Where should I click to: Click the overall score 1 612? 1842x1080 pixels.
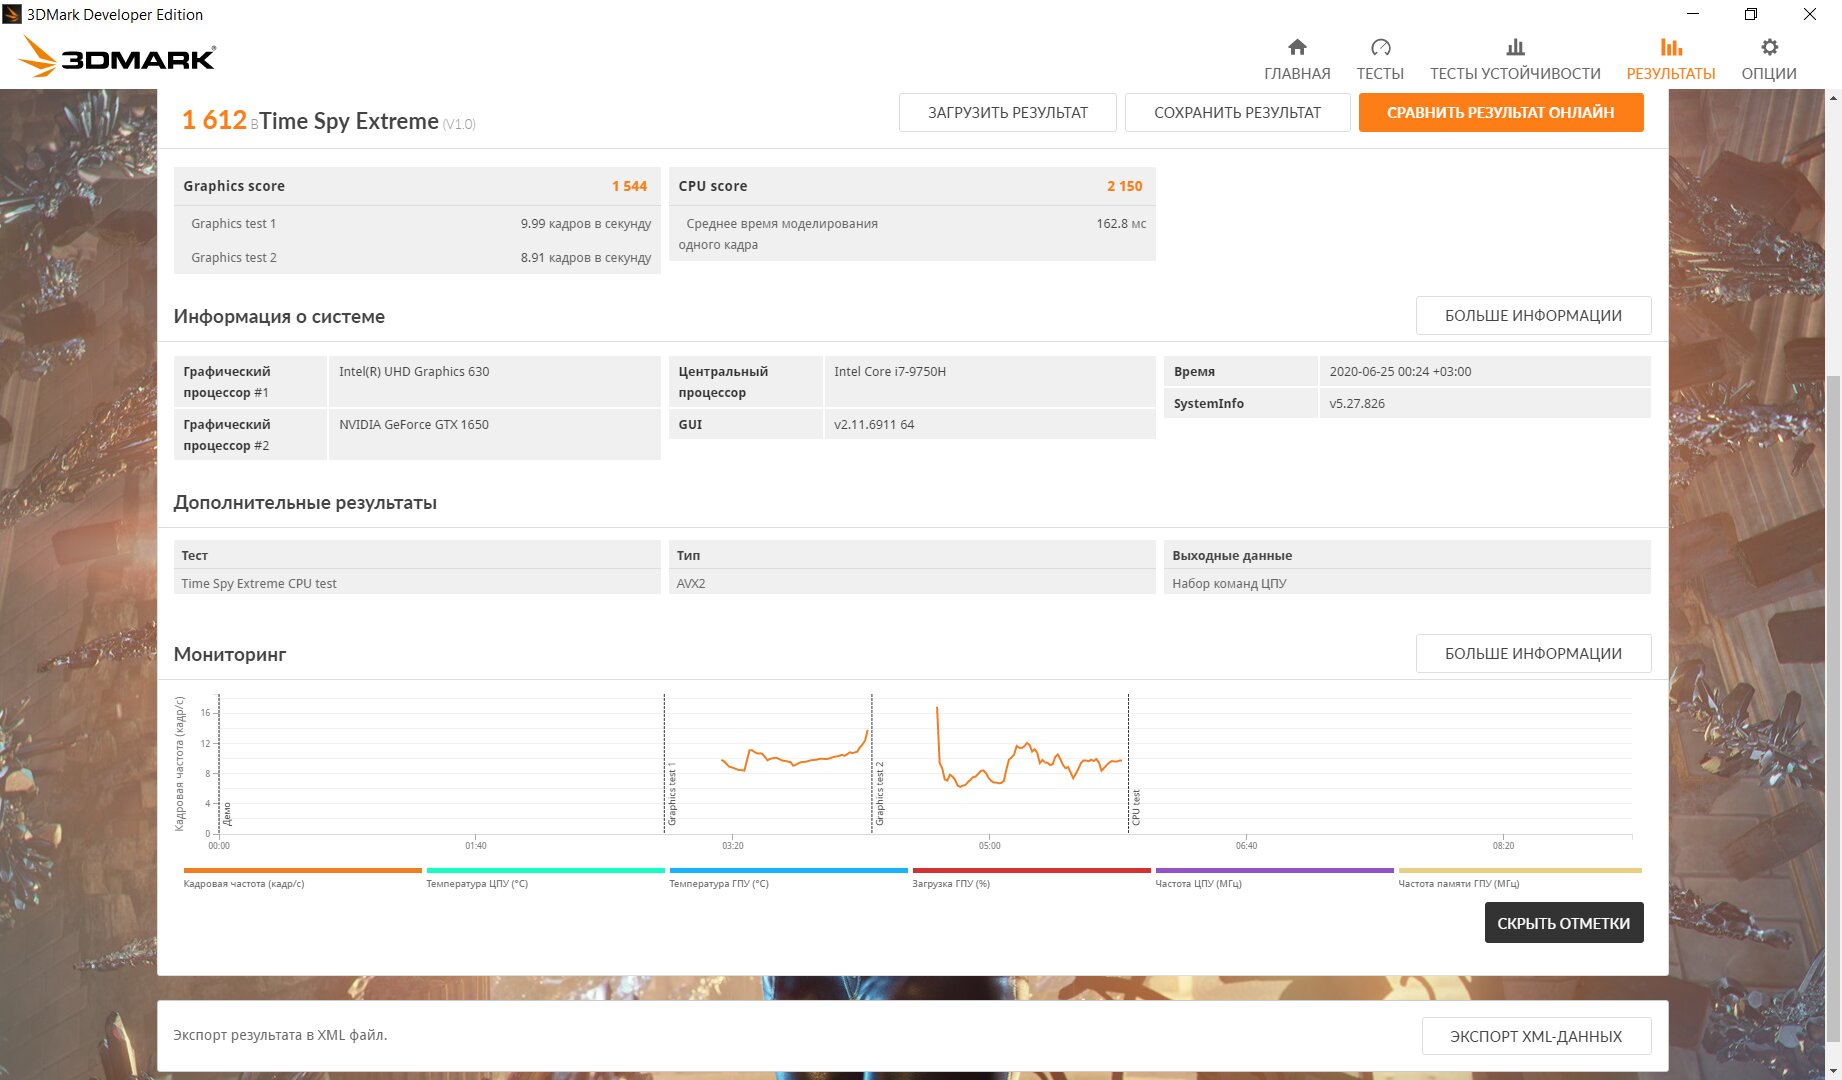tap(214, 121)
